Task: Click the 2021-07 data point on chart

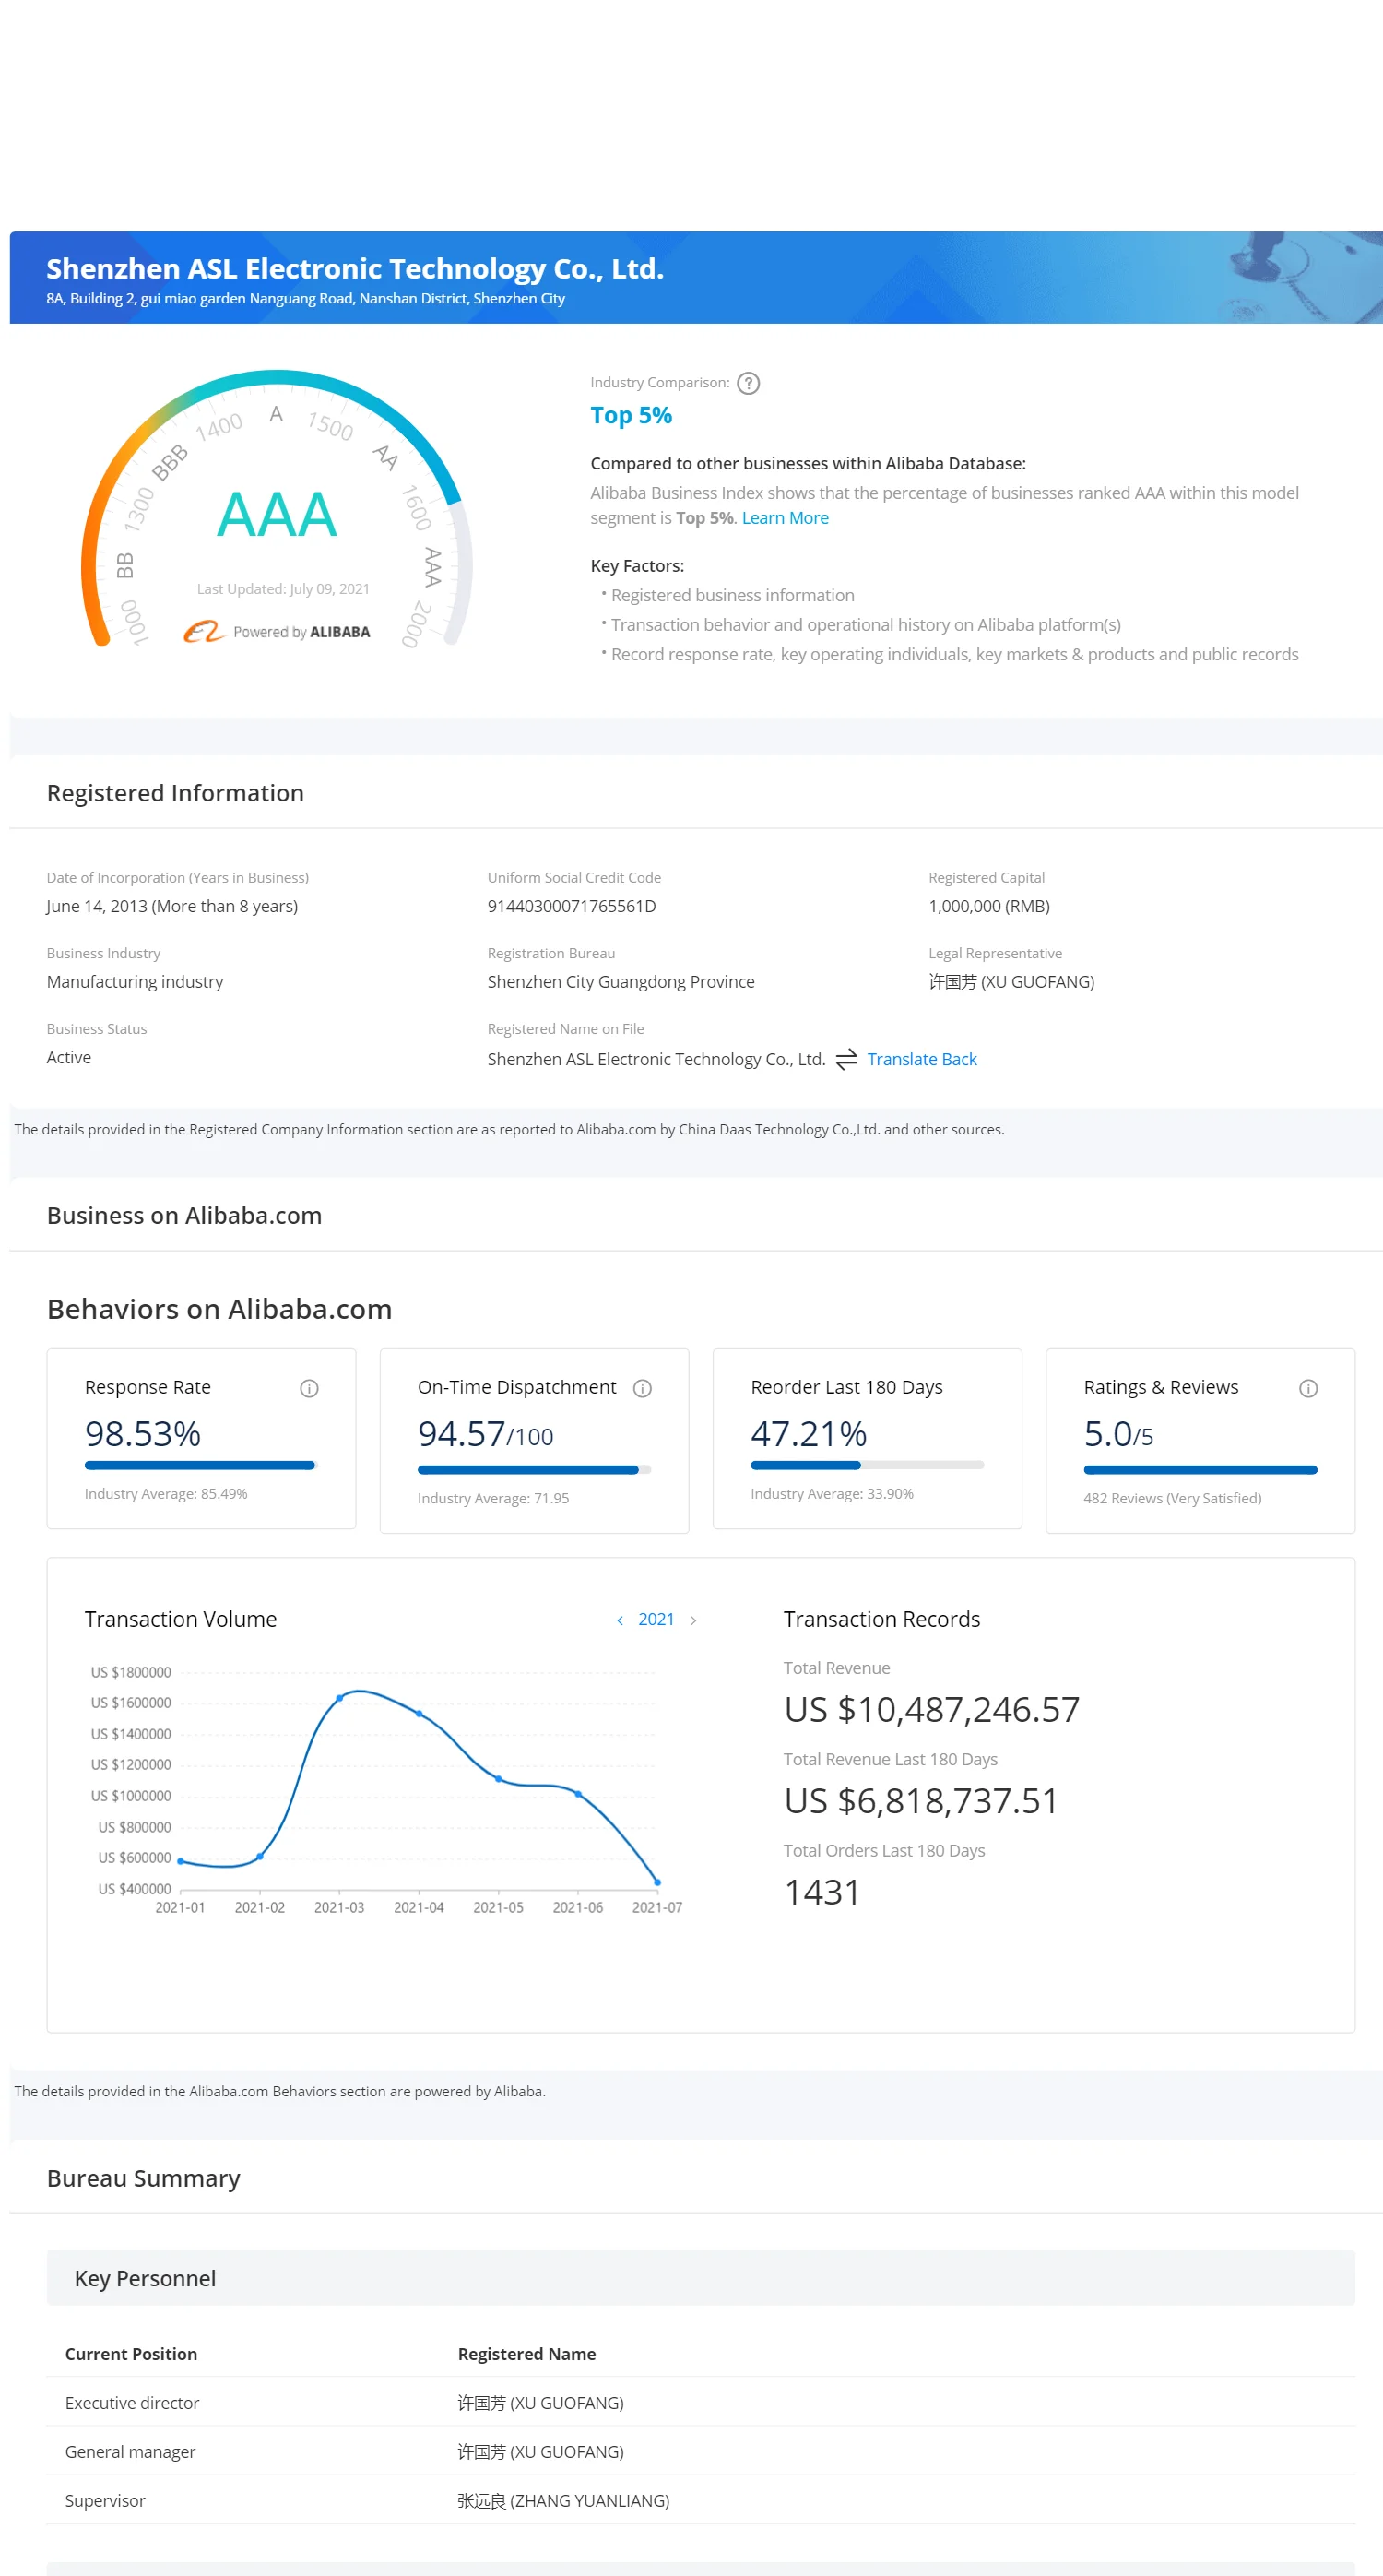Action: coord(657,1882)
